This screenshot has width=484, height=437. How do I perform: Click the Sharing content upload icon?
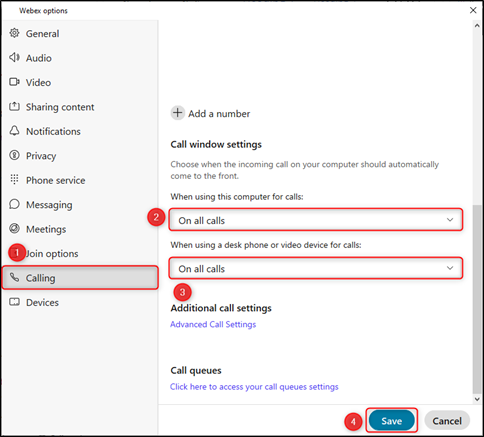(14, 107)
